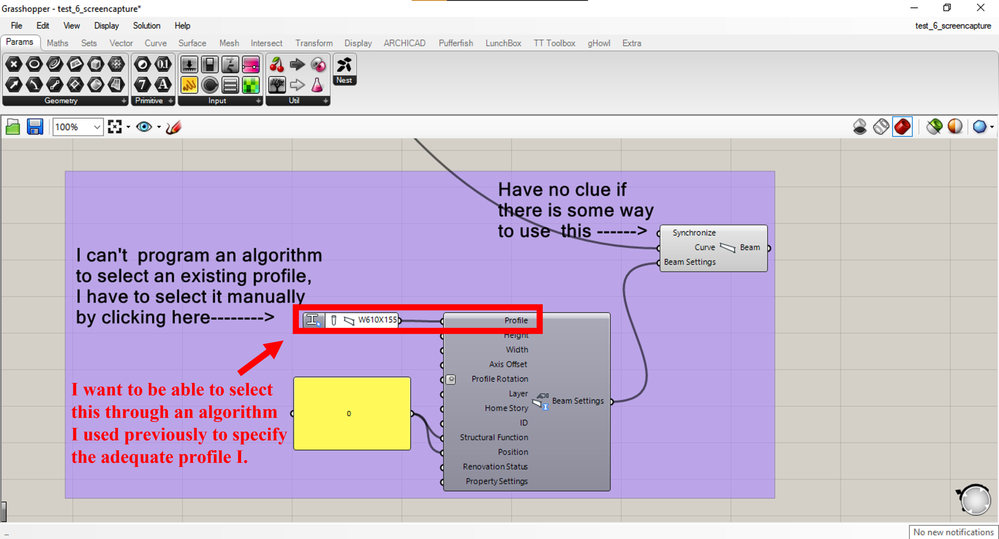Click the Synchronize input on Beam component
The width and height of the screenshot is (999, 539).
click(x=694, y=233)
